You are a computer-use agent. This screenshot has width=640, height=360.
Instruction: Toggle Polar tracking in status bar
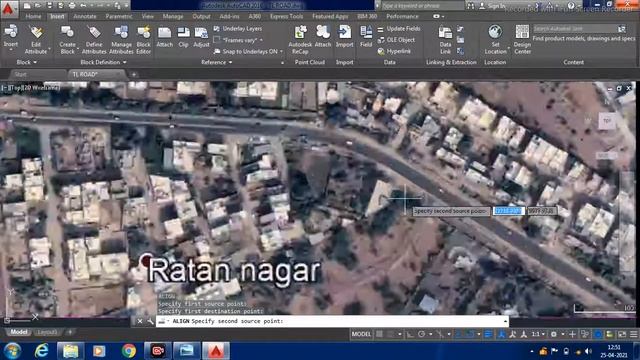[422, 334]
